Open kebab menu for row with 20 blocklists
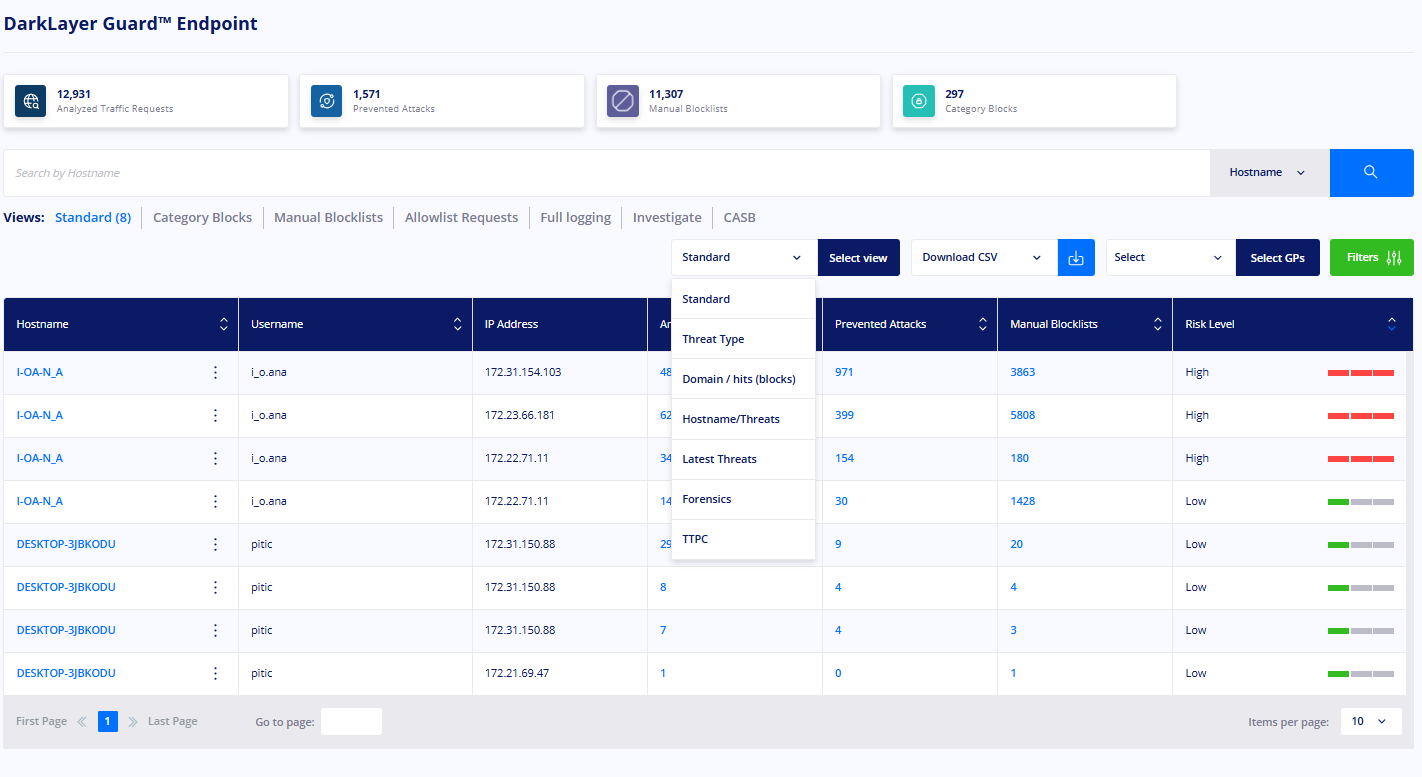The image size is (1422, 777). 215,544
